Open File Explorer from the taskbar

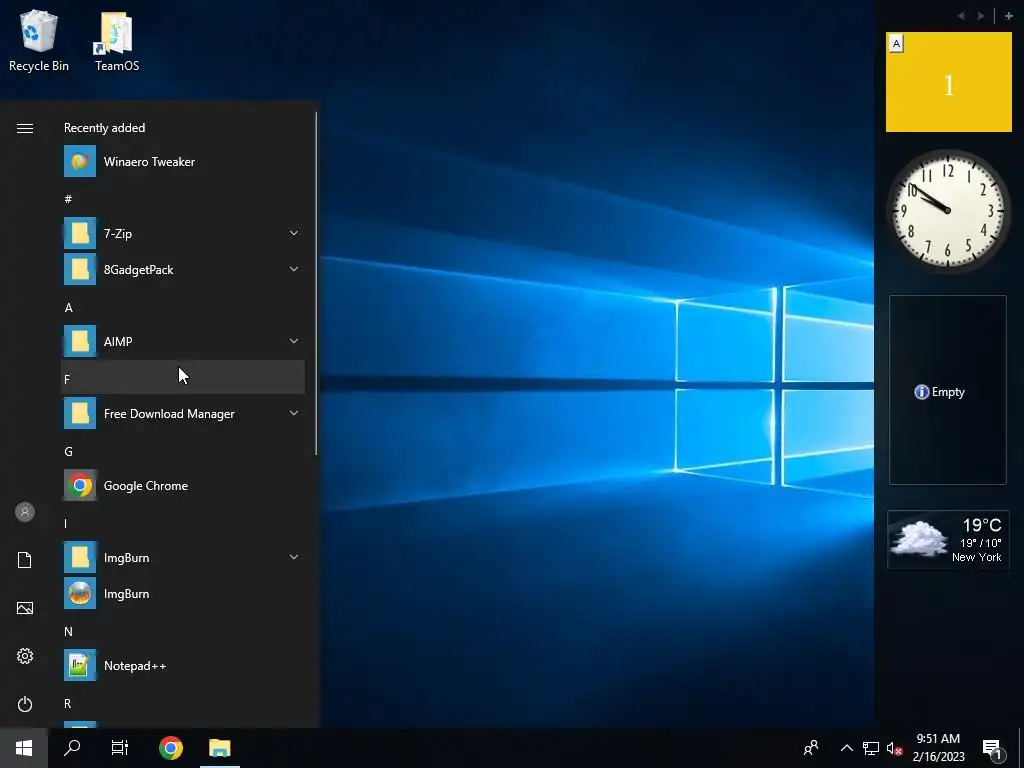(x=219, y=748)
